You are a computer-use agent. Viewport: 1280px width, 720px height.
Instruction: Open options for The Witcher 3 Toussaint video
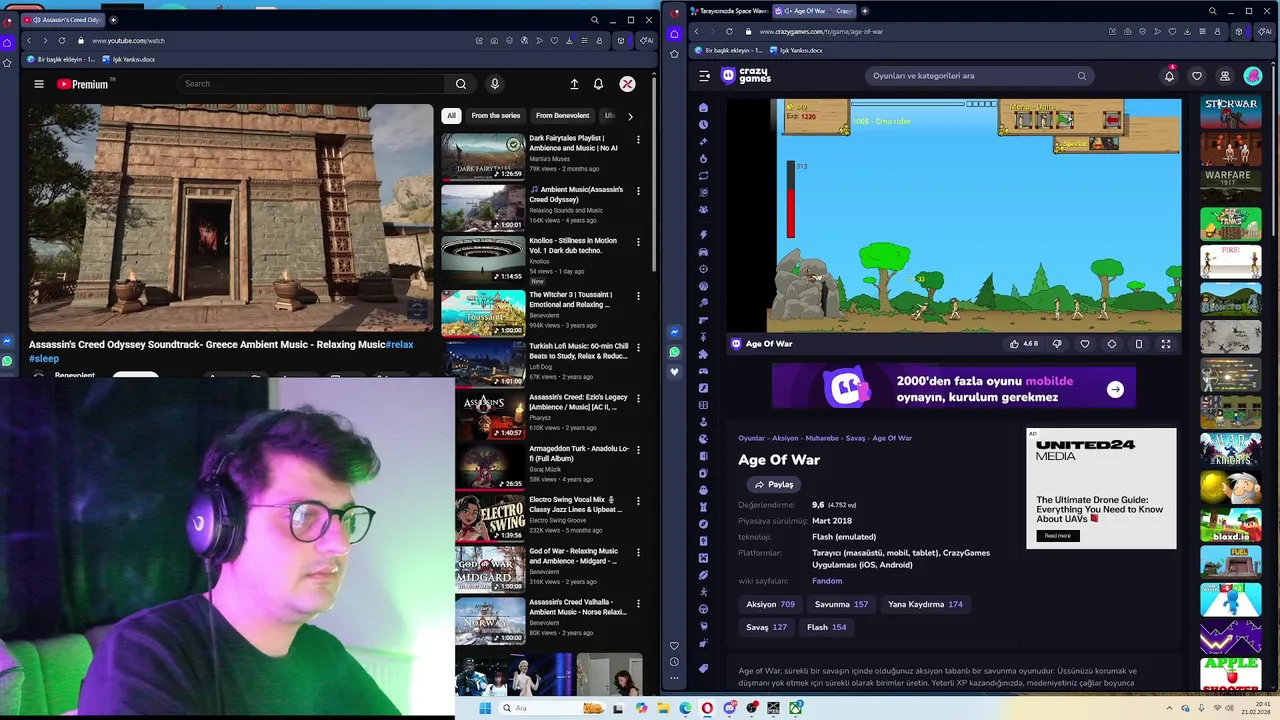(638, 296)
